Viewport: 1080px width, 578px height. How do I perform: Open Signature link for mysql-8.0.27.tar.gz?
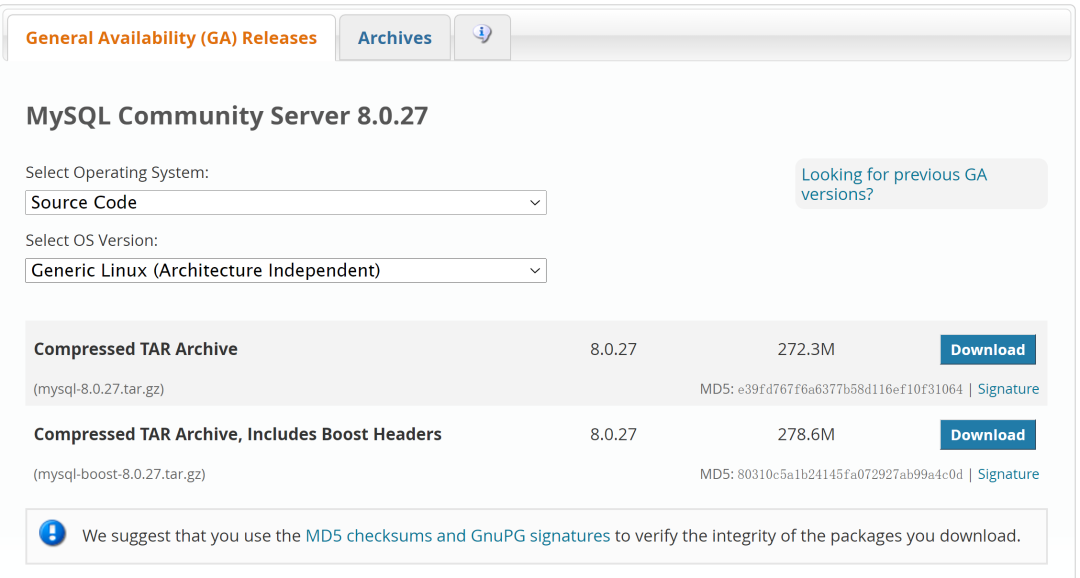pos(1008,389)
